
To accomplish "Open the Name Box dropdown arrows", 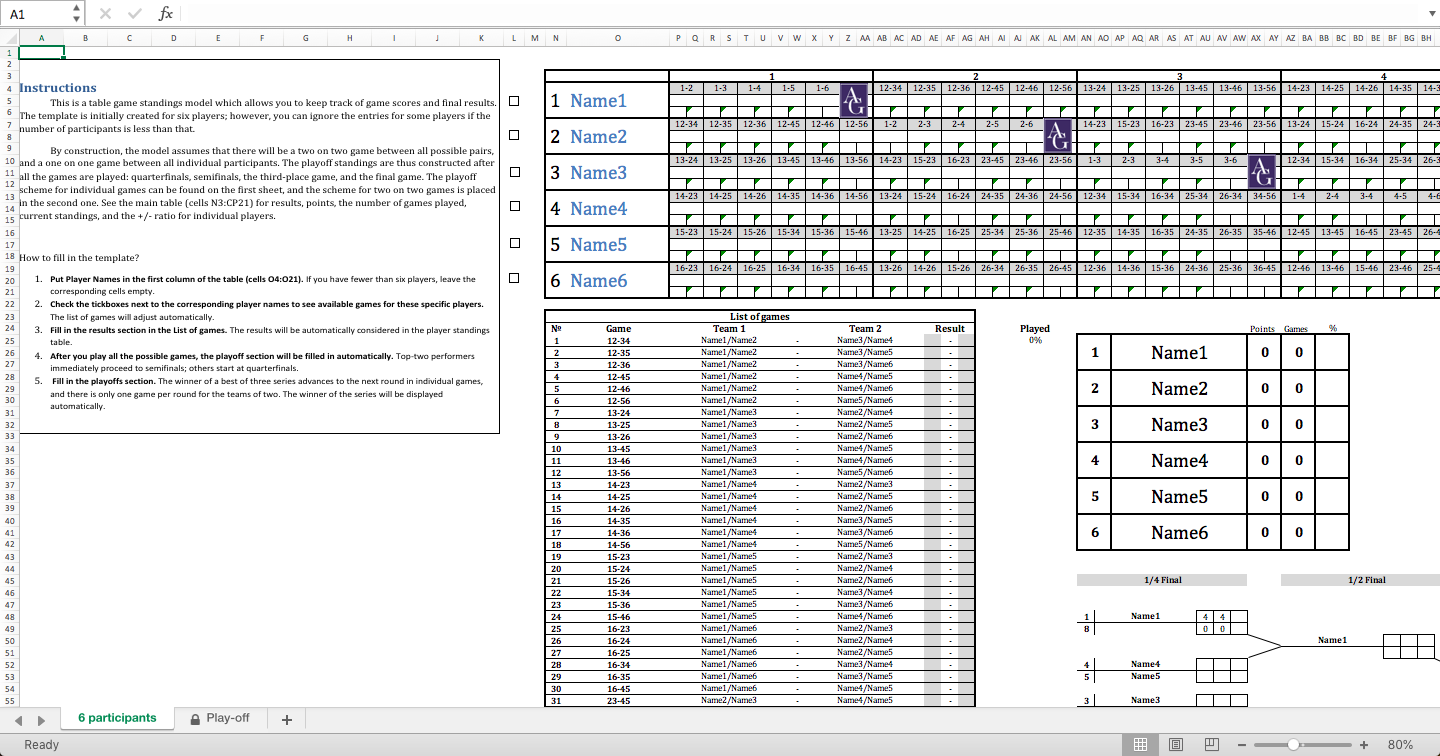I will click(x=78, y=13).
